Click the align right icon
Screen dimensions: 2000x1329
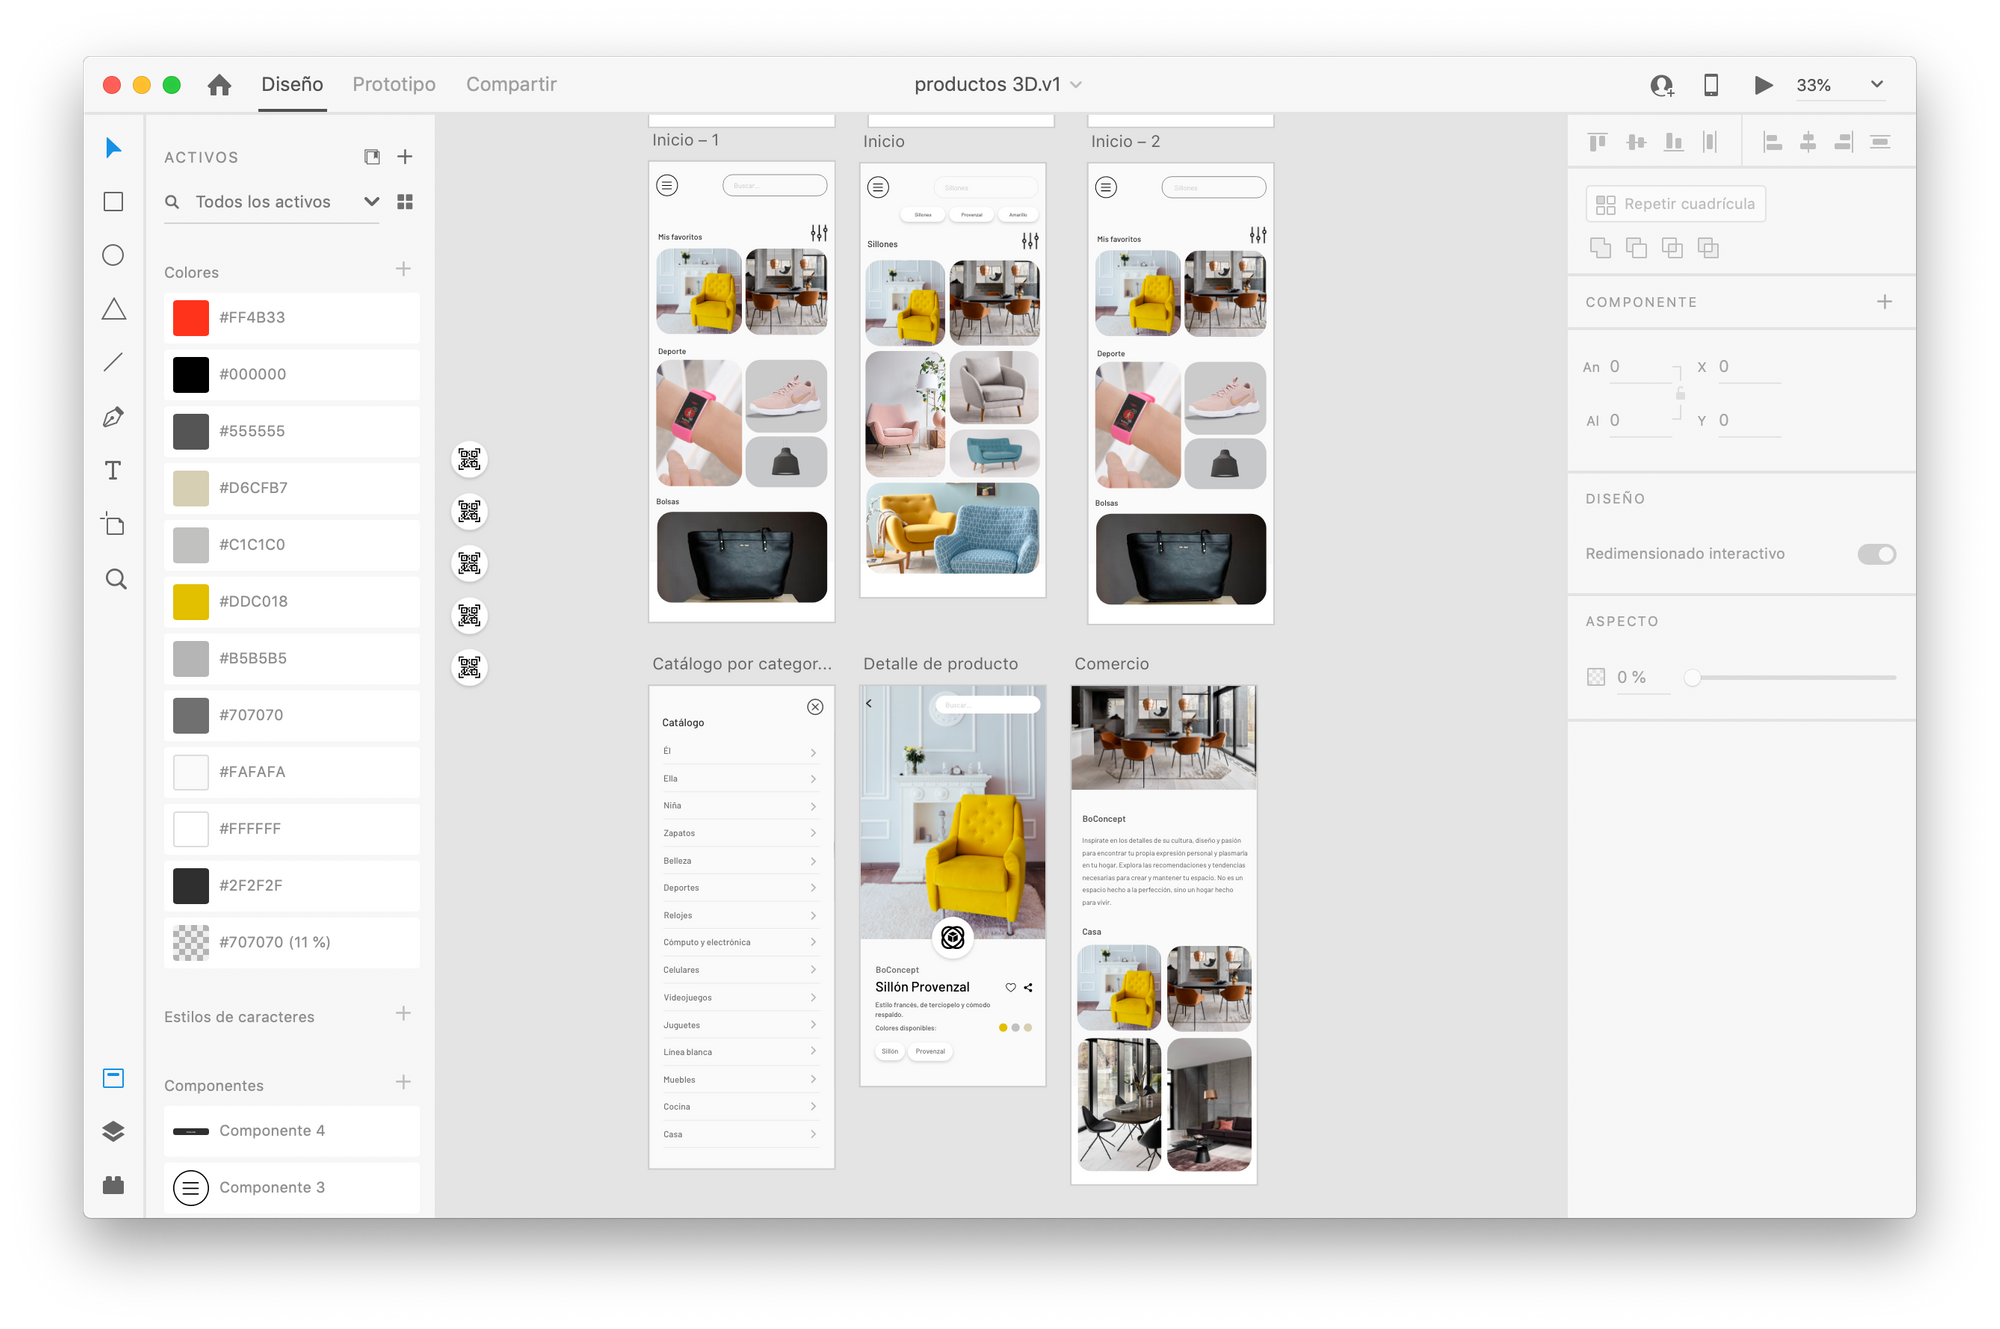[1843, 142]
